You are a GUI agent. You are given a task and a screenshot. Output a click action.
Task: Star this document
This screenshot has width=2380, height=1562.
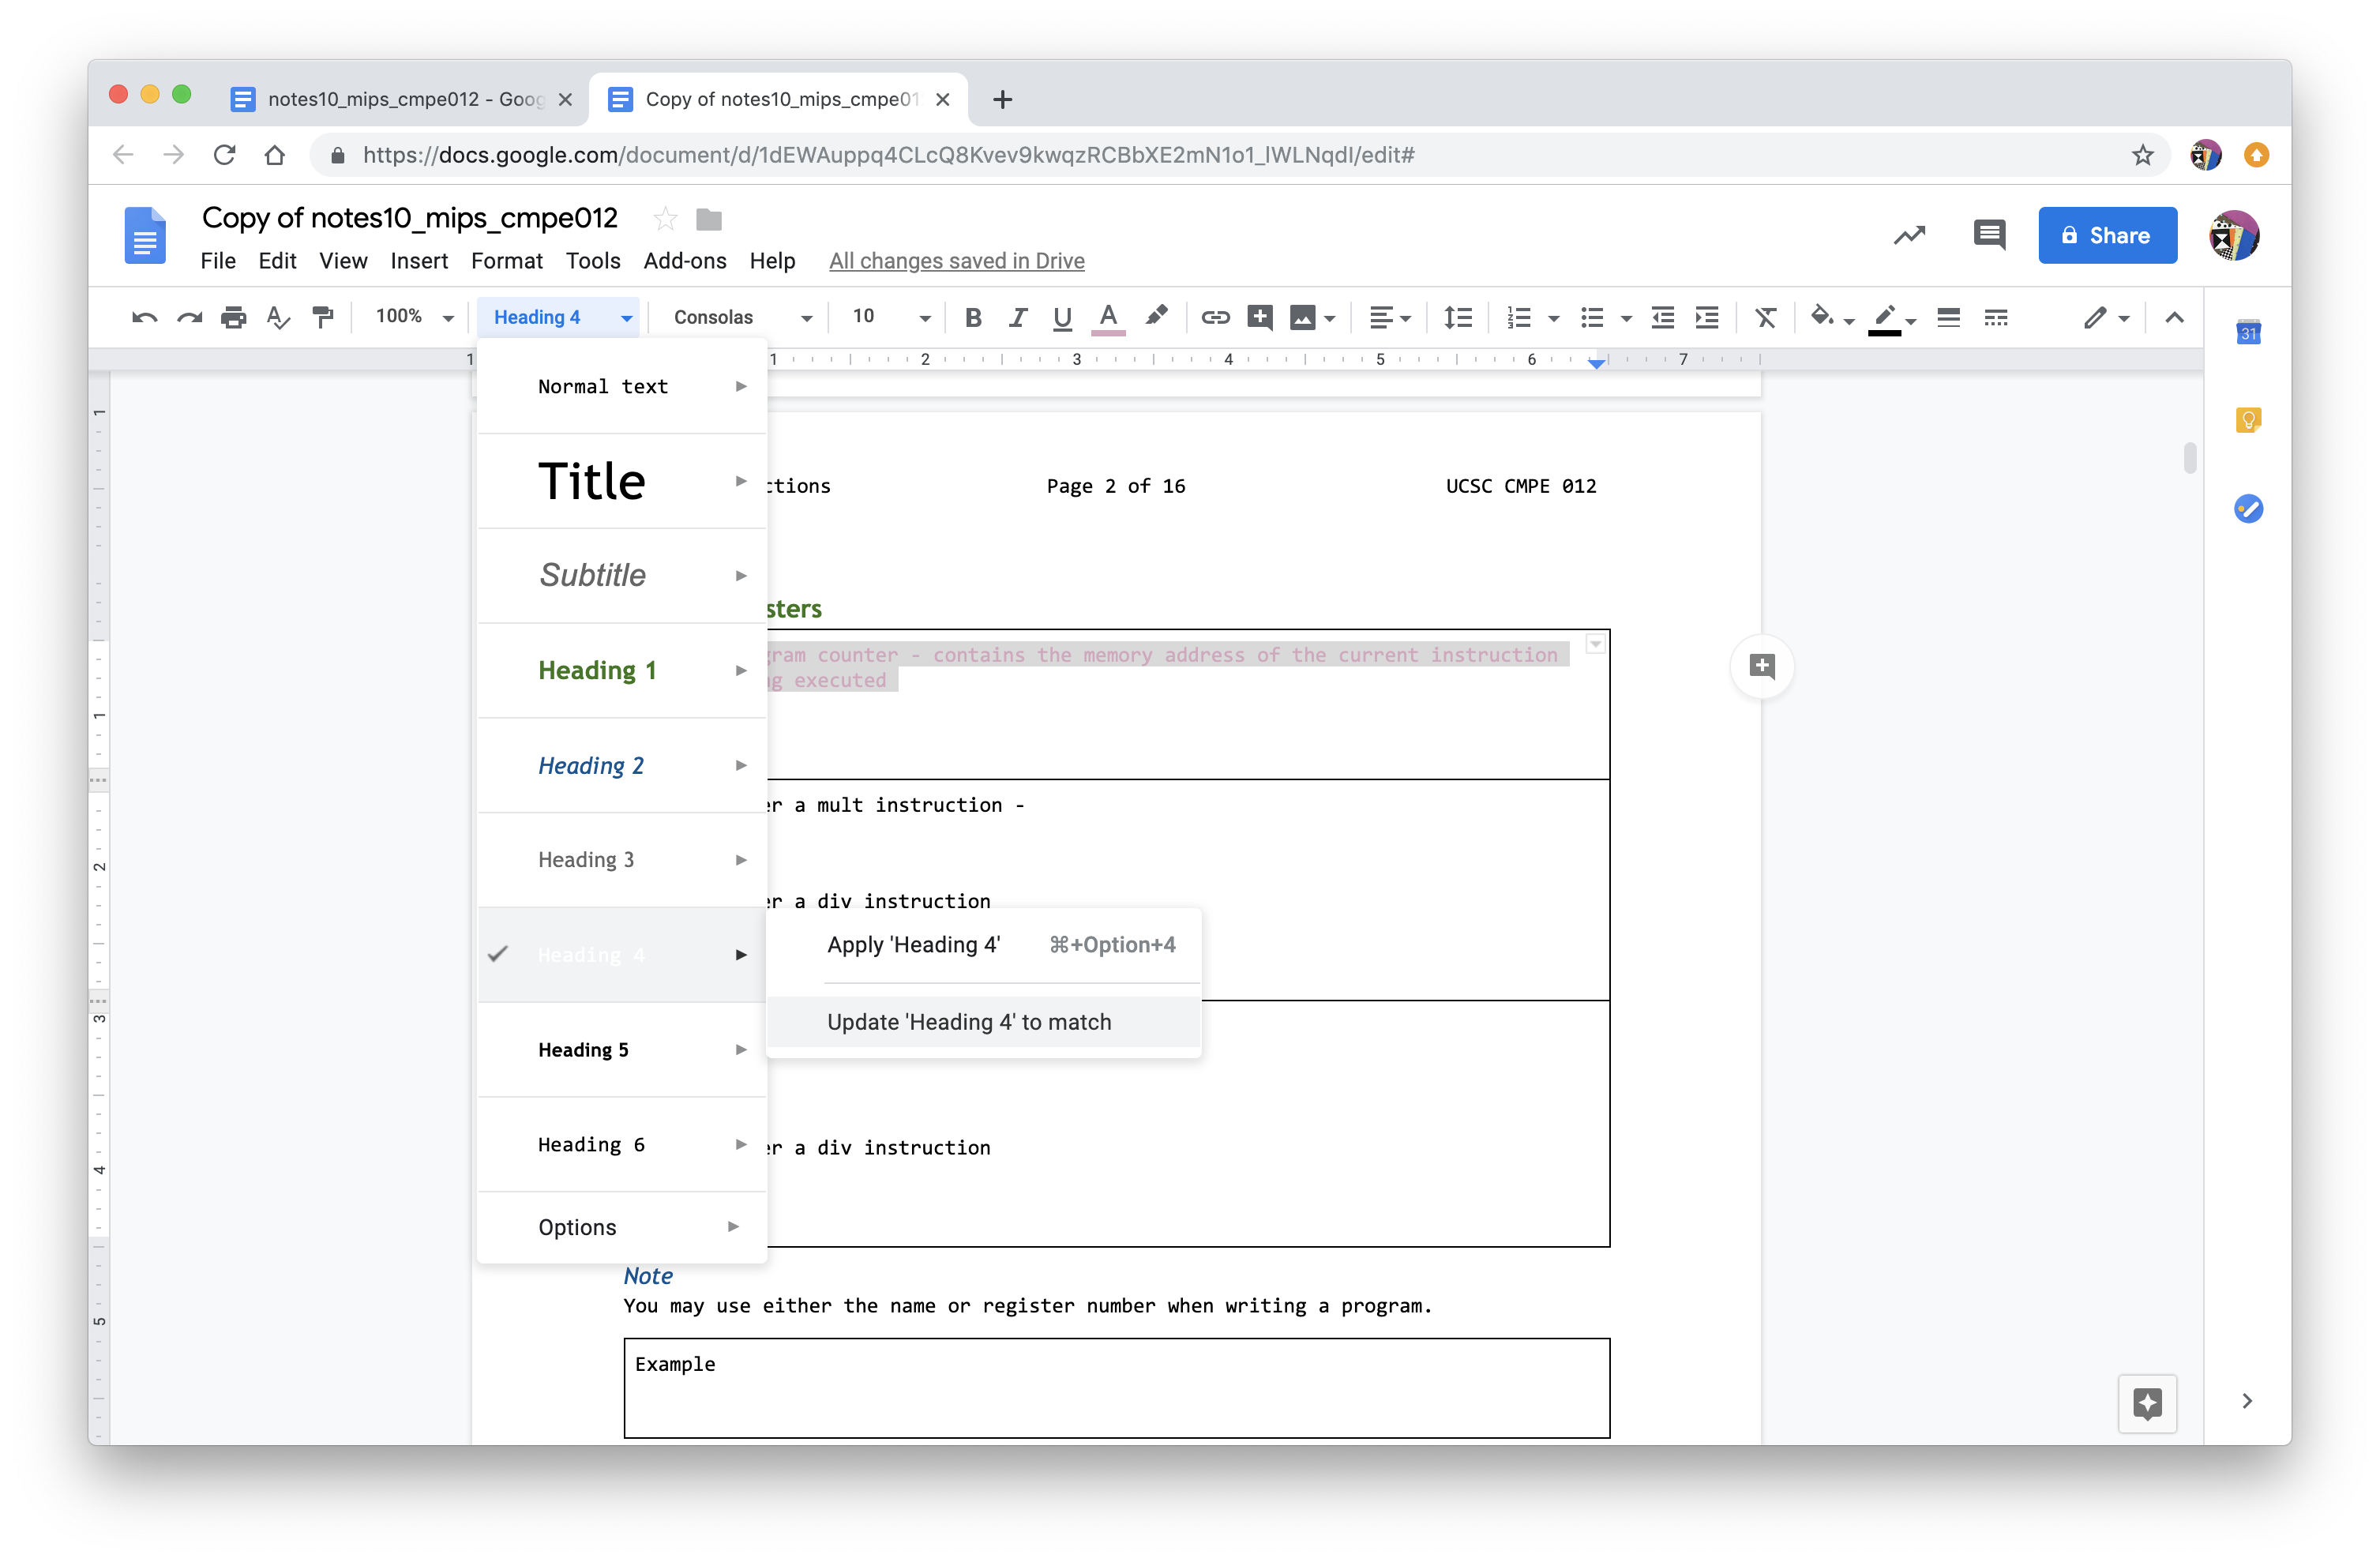click(x=665, y=218)
